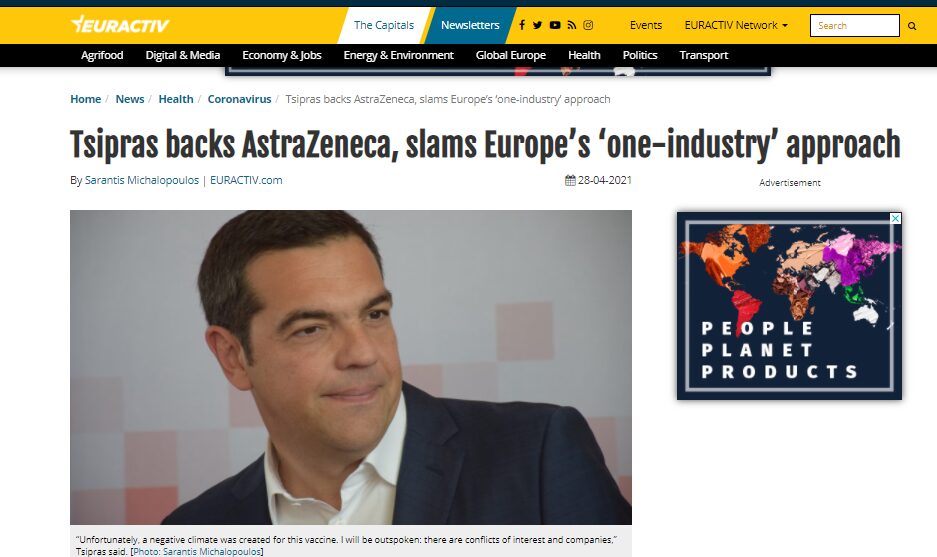Select Global Europe in navigation bar
937x557 pixels.
[511, 55]
